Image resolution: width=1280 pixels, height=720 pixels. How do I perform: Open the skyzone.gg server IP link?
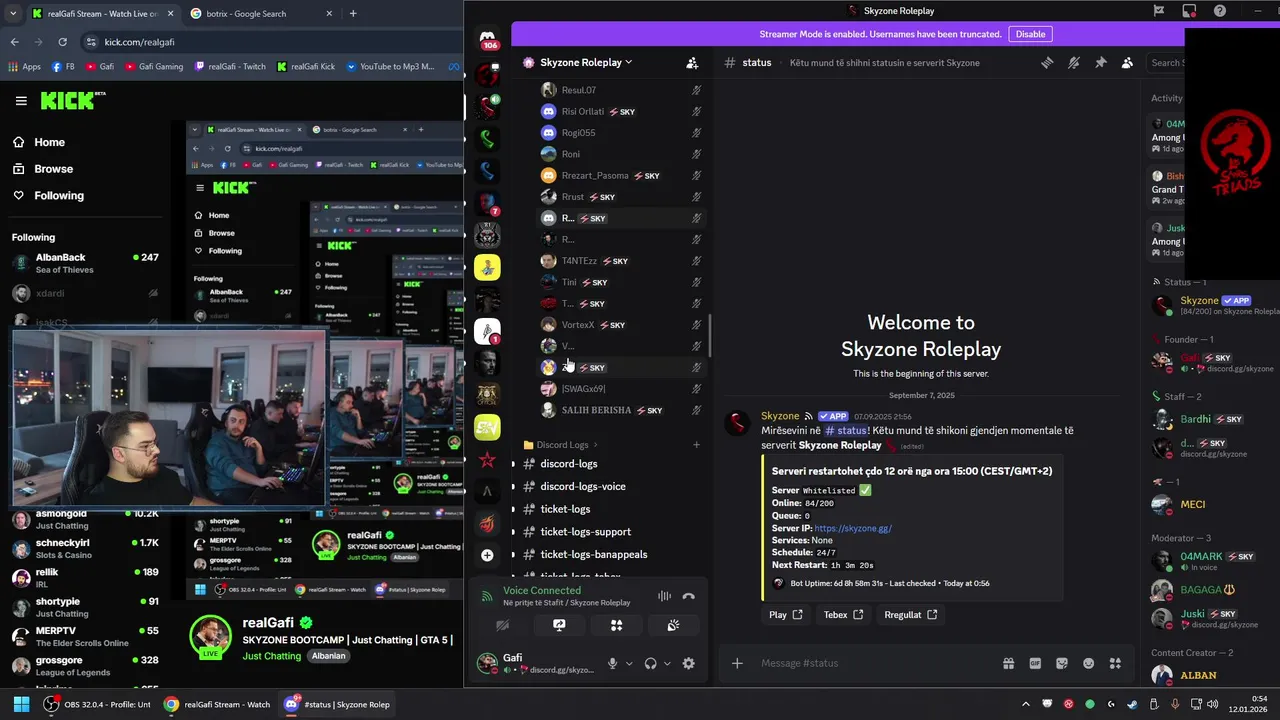click(852, 528)
